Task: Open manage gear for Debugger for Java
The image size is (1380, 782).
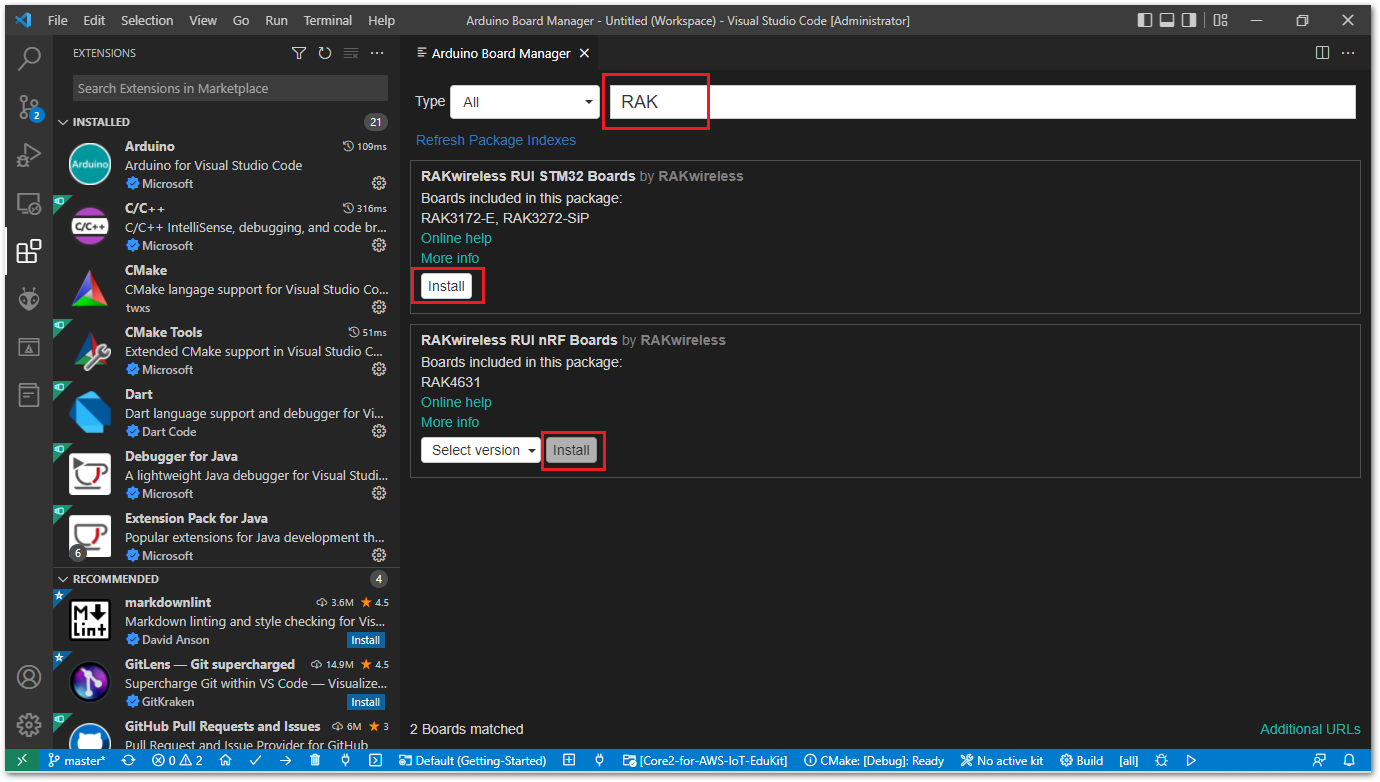Action: coord(379,493)
